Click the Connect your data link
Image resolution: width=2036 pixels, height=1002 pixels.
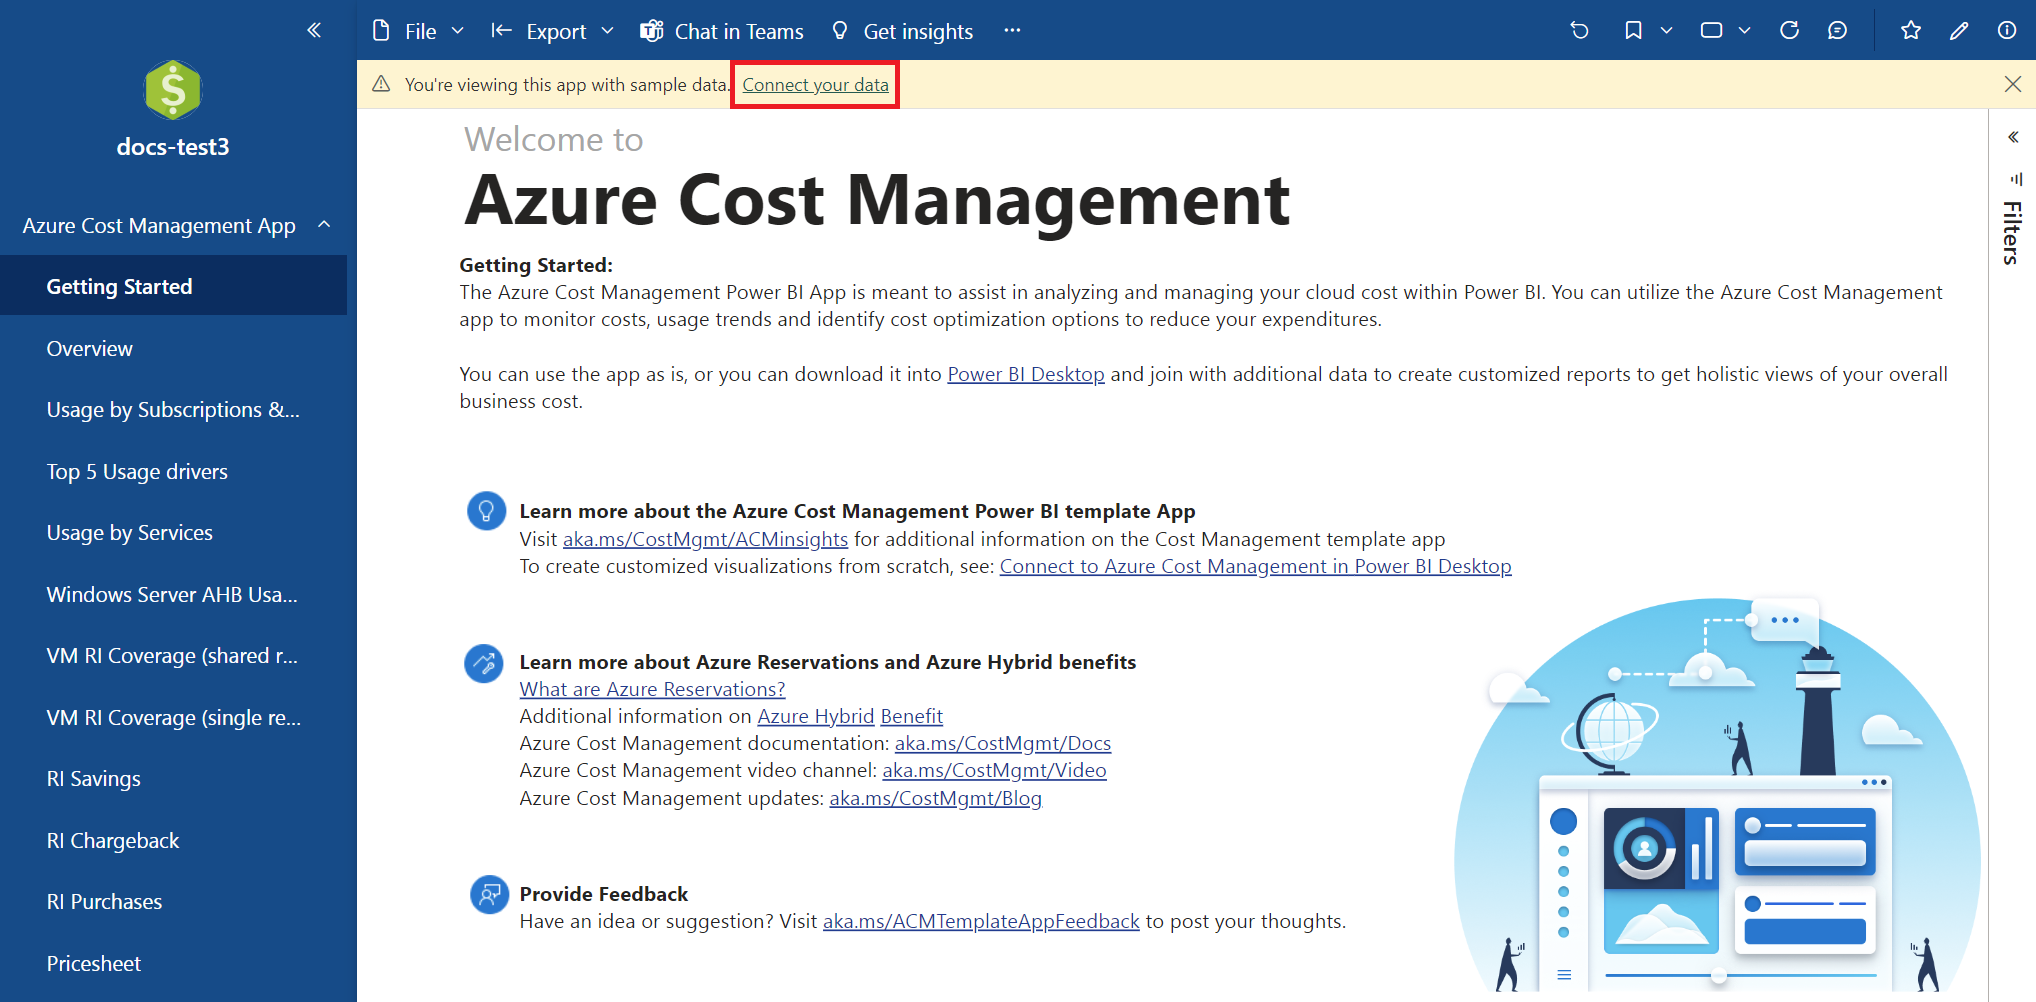tap(815, 85)
